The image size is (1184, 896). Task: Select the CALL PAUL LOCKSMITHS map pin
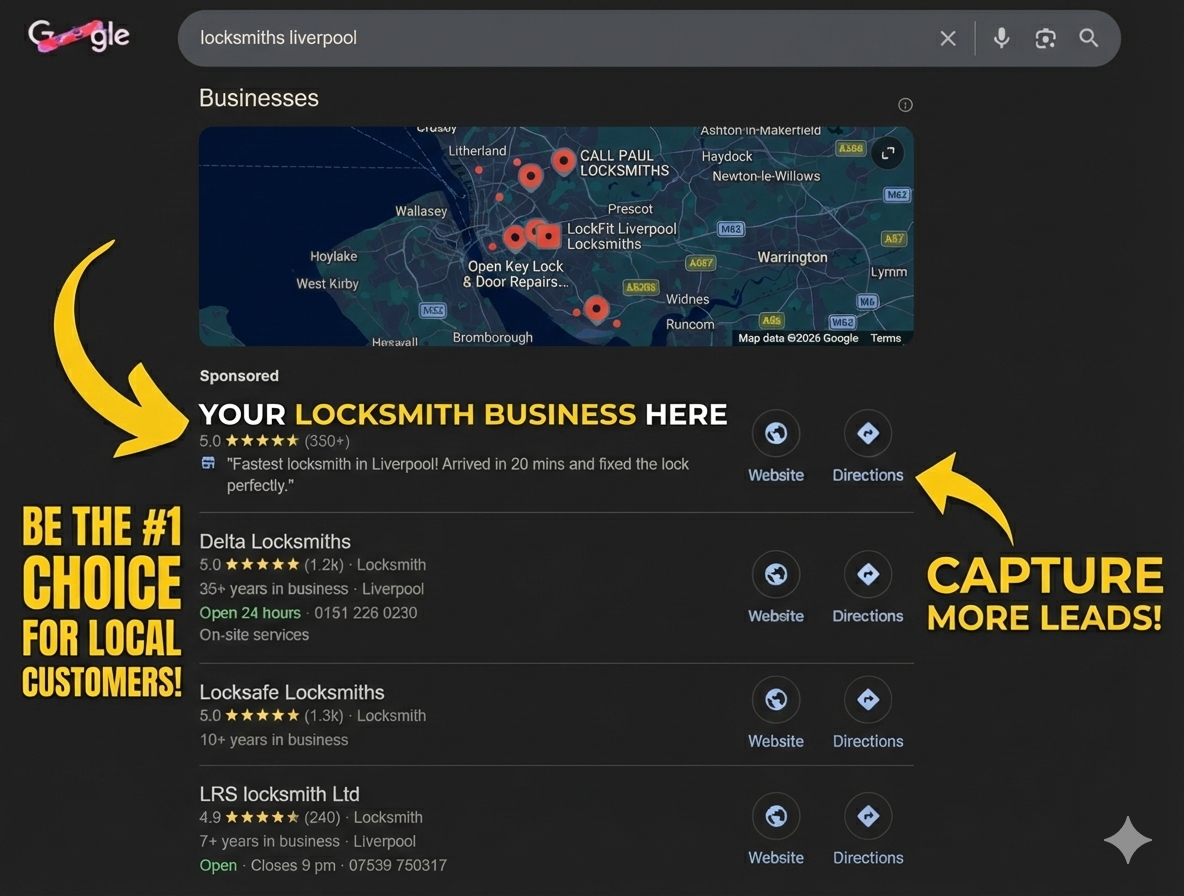tap(564, 160)
